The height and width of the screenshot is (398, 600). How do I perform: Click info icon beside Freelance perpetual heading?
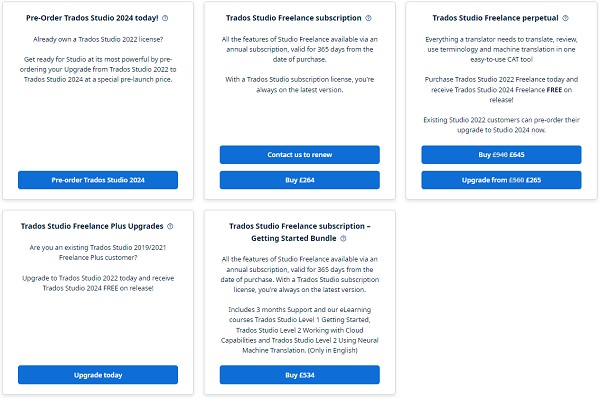coord(565,18)
